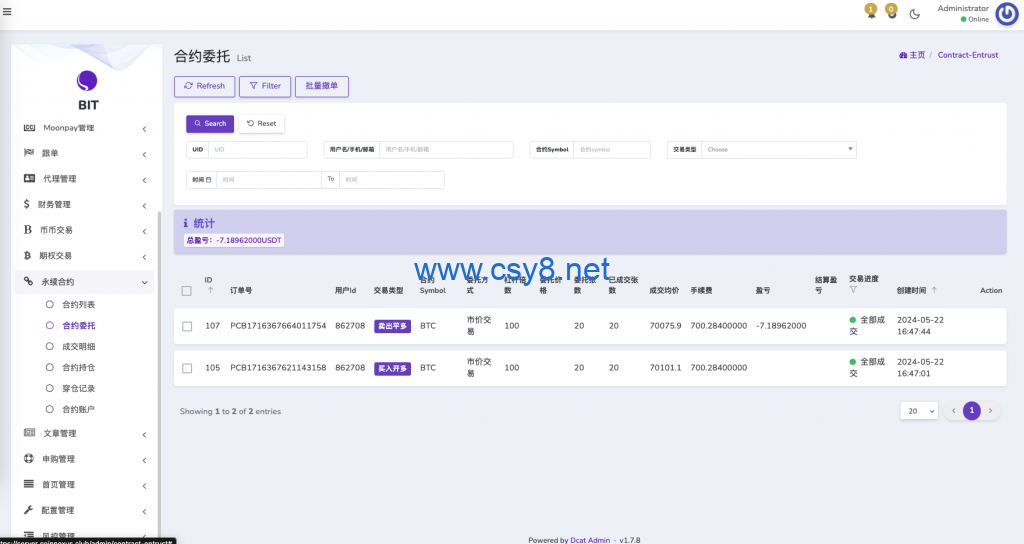The image size is (1024, 544).
Task: Click the 时间 start date field
Action: [x=268, y=180]
